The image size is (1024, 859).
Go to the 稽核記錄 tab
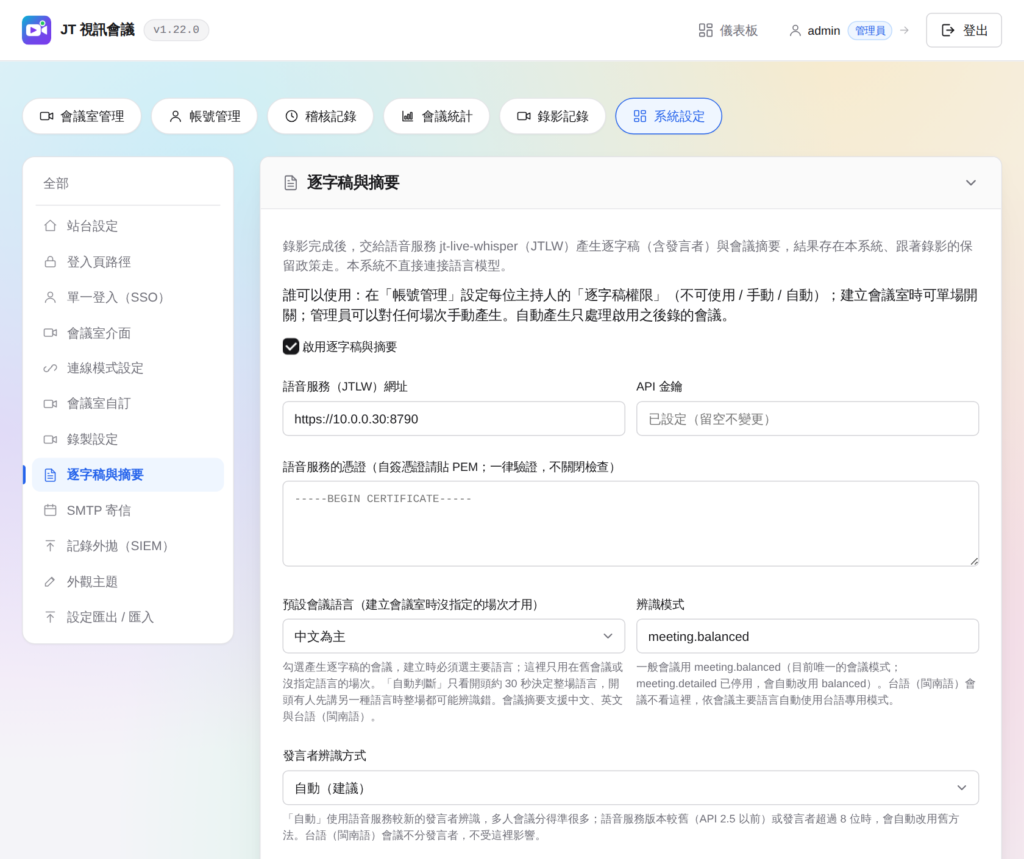321,116
